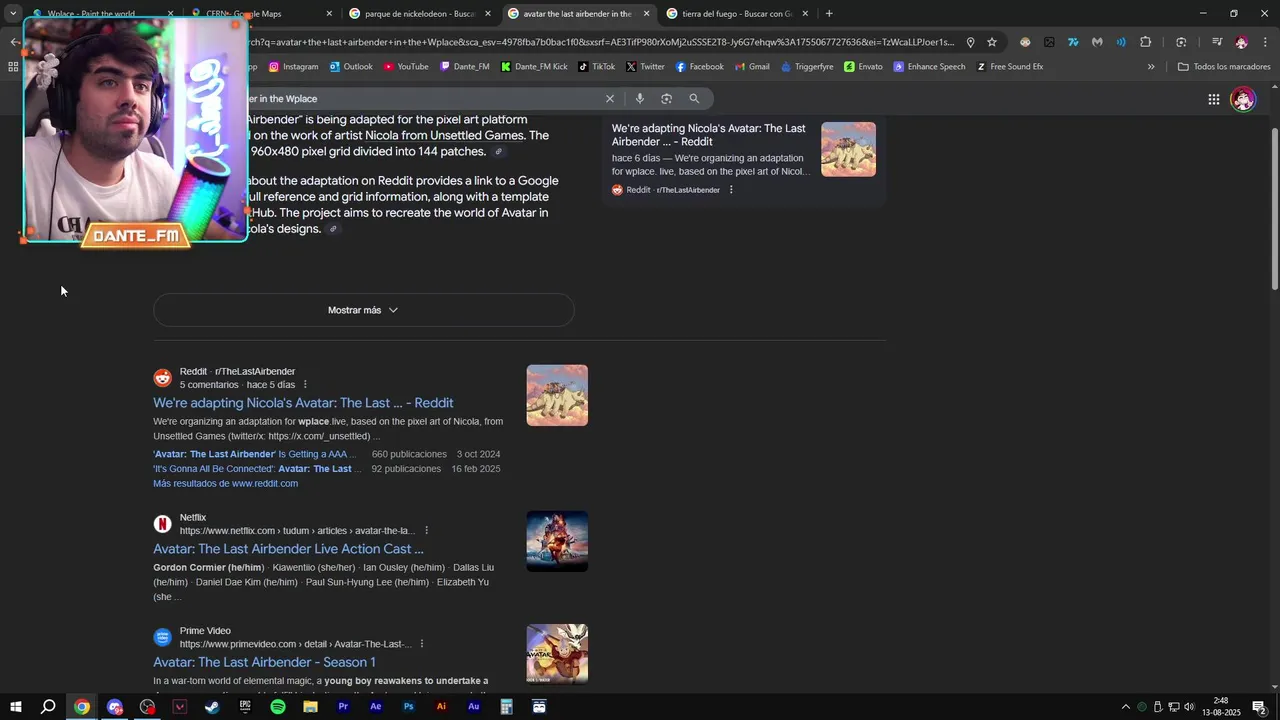The image size is (1280, 720).
Task: Open options menu for Prime Video result
Action: click(x=421, y=644)
